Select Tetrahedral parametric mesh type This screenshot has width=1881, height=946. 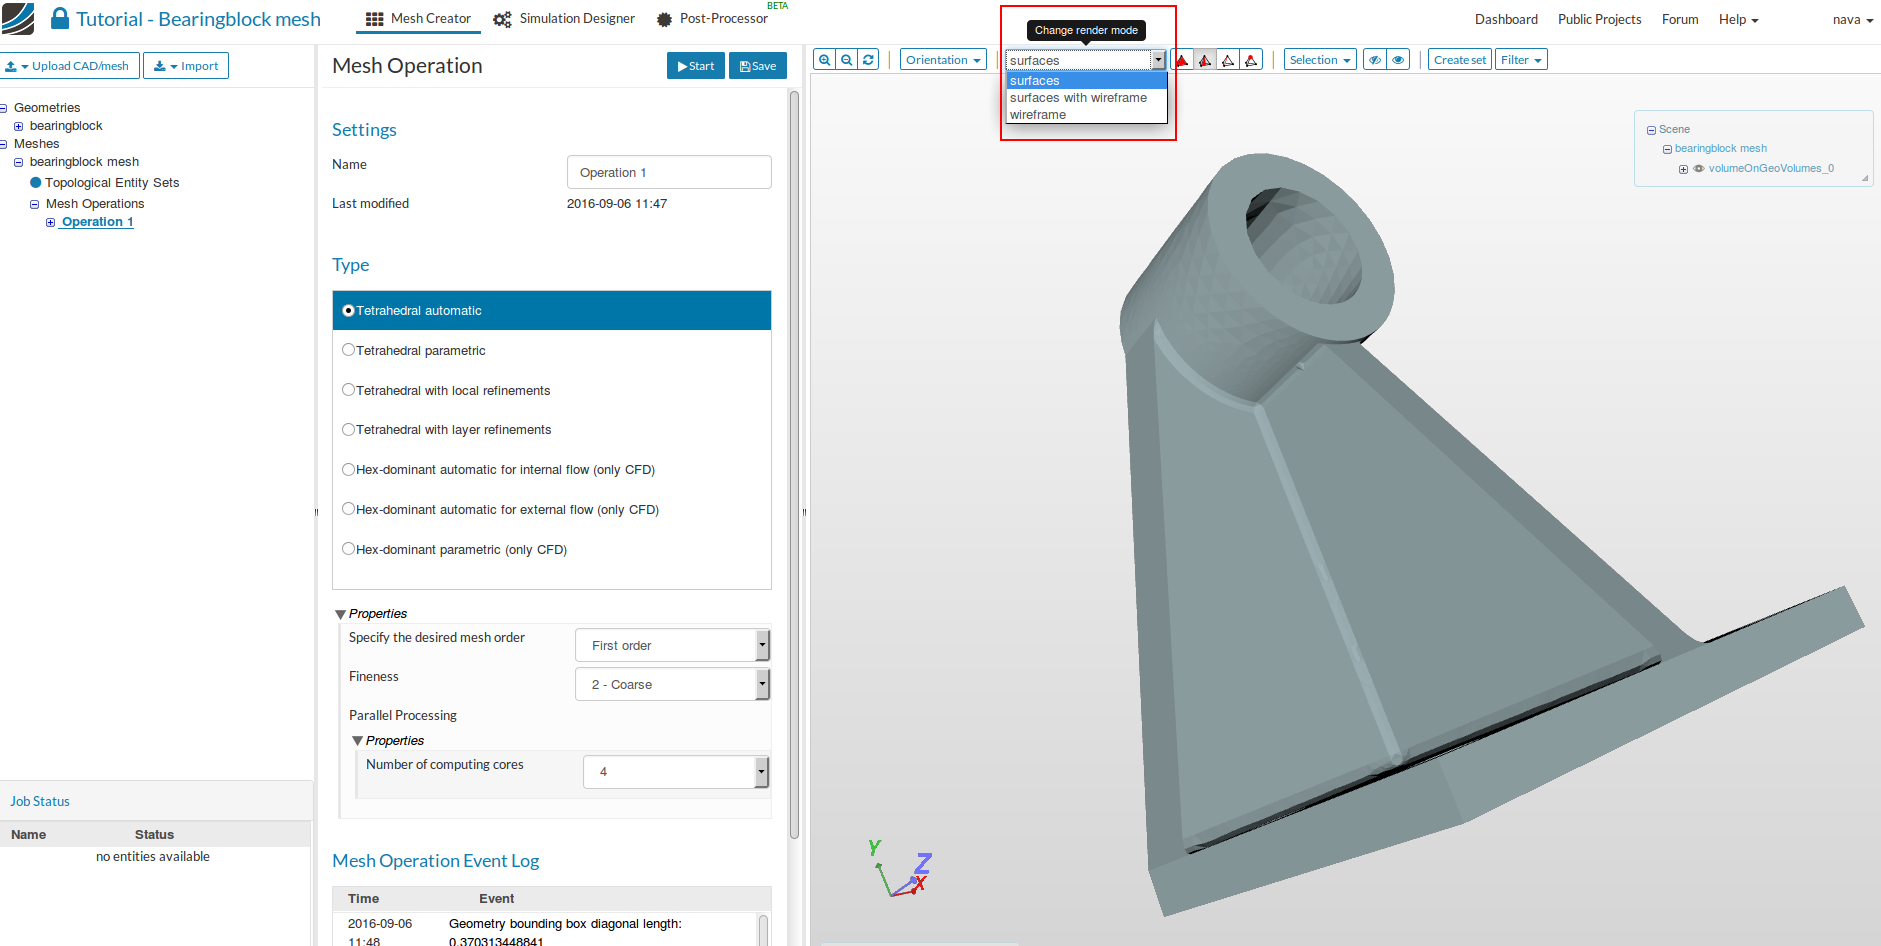point(348,350)
